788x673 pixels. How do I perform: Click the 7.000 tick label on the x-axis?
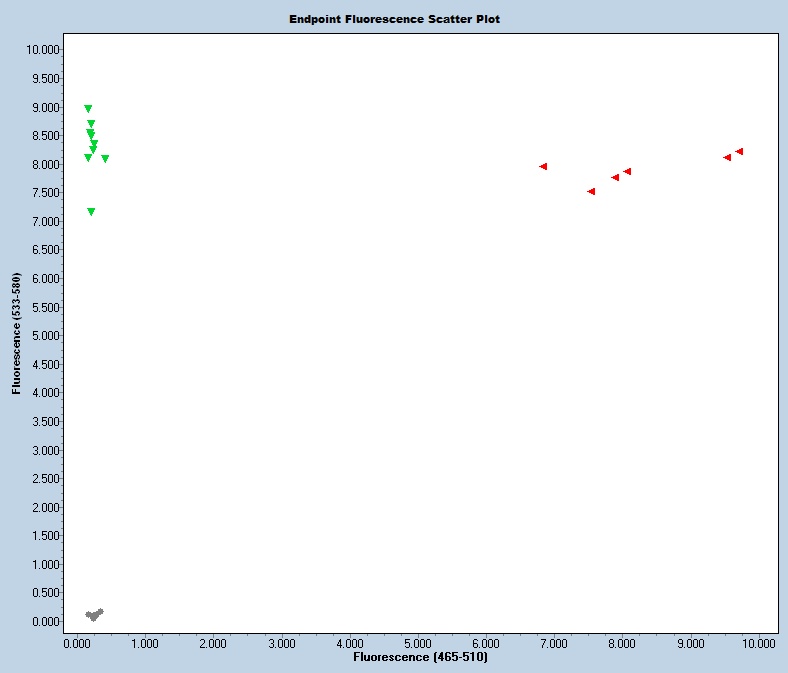pos(553,644)
